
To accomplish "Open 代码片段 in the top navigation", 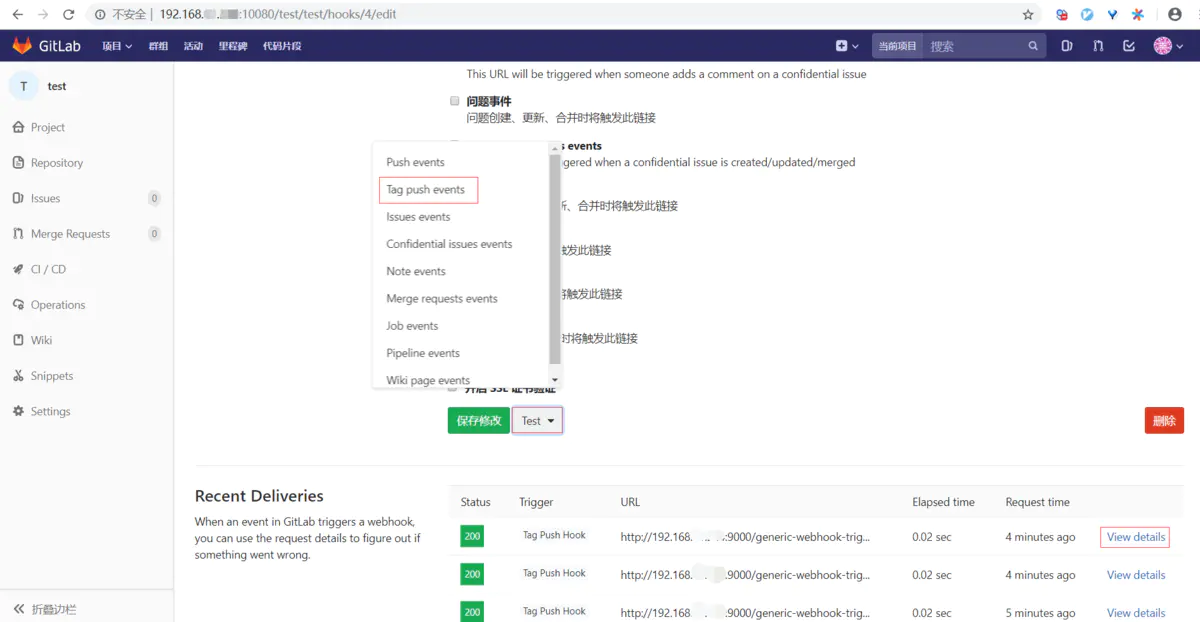I will click(x=282, y=46).
